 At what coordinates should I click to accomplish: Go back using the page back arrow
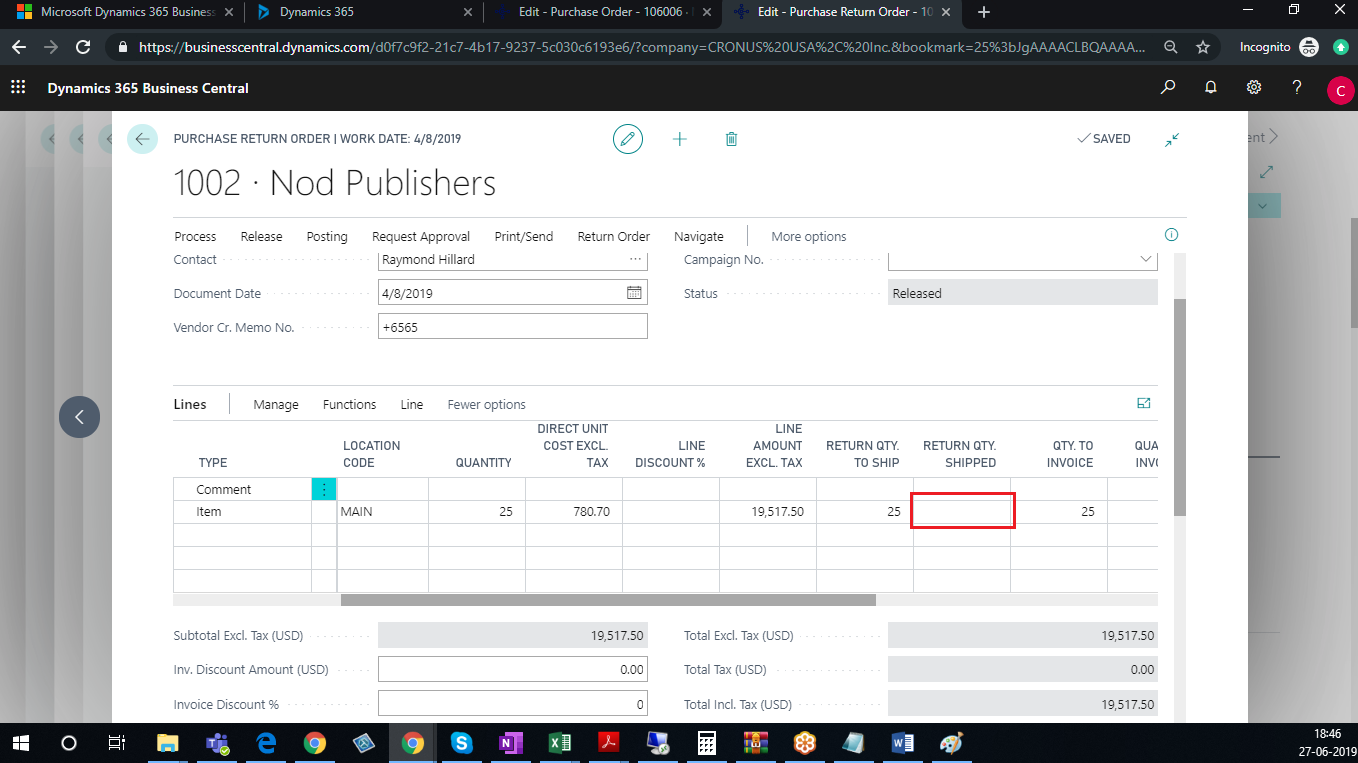tap(142, 139)
